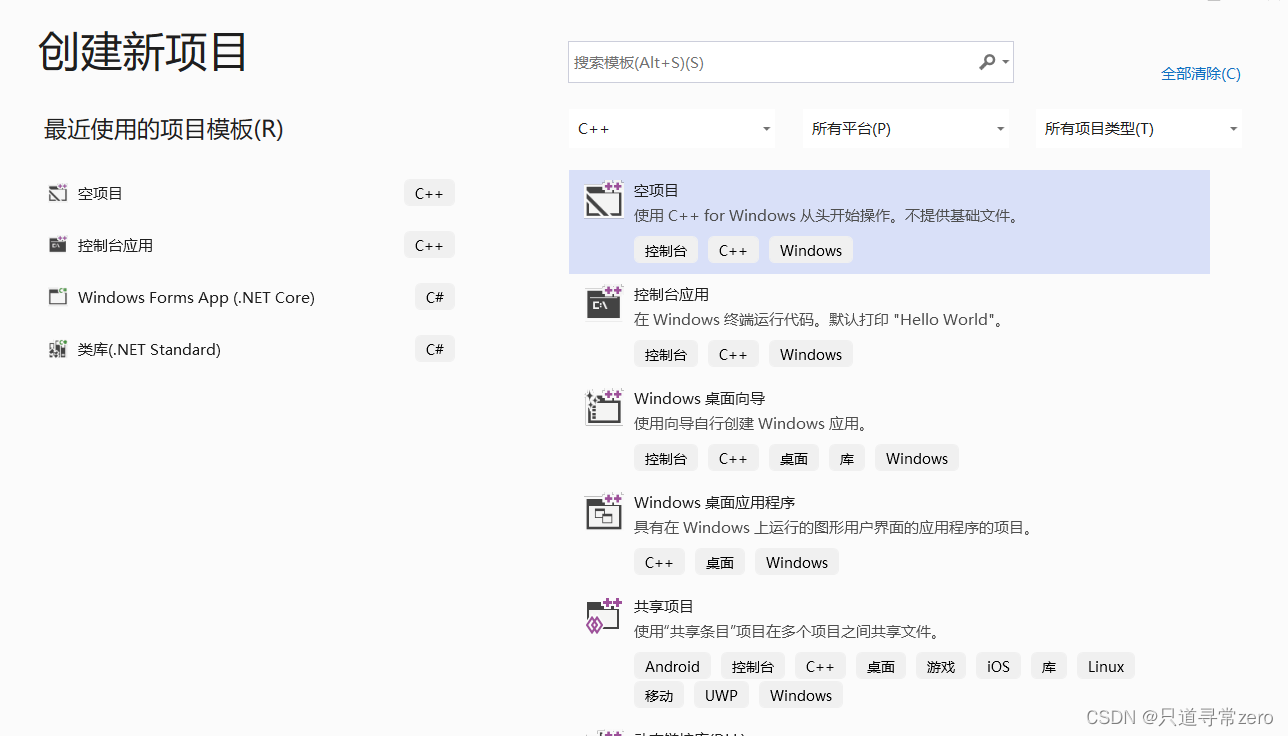Screen dimensions: 1288x736
Task: Click 游戏 tag under 共享项目
Action: (941, 666)
